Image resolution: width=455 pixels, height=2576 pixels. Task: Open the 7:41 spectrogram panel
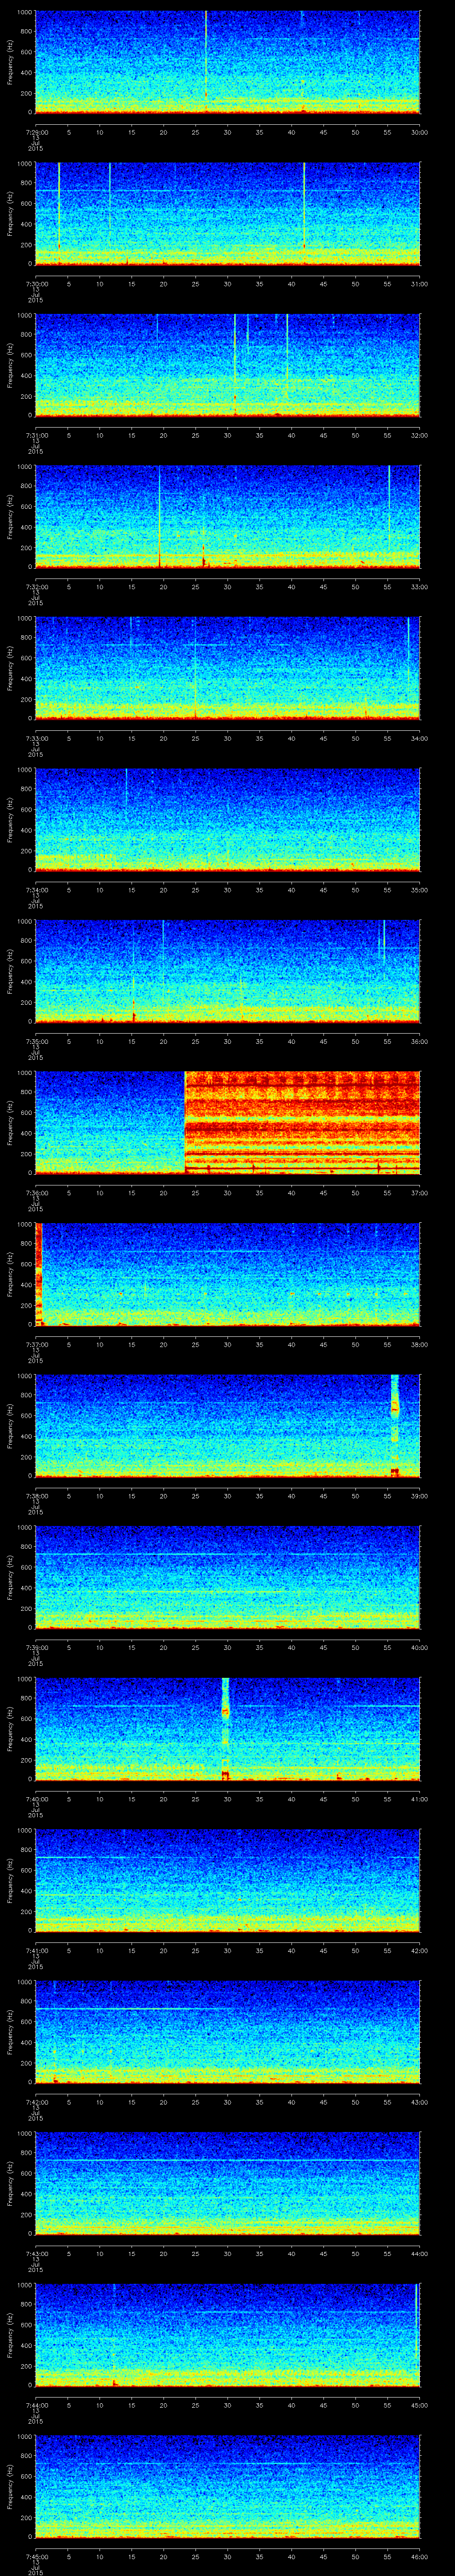click(x=227, y=1880)
